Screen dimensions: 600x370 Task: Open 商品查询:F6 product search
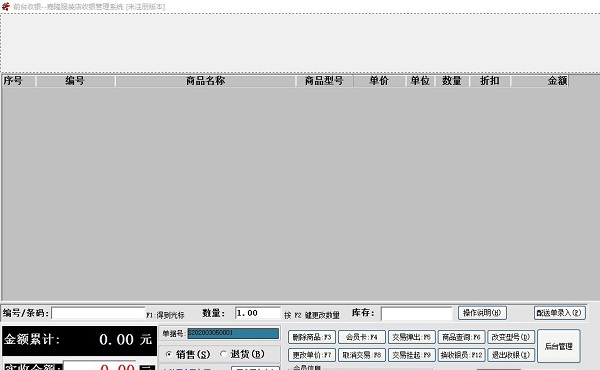461,337
